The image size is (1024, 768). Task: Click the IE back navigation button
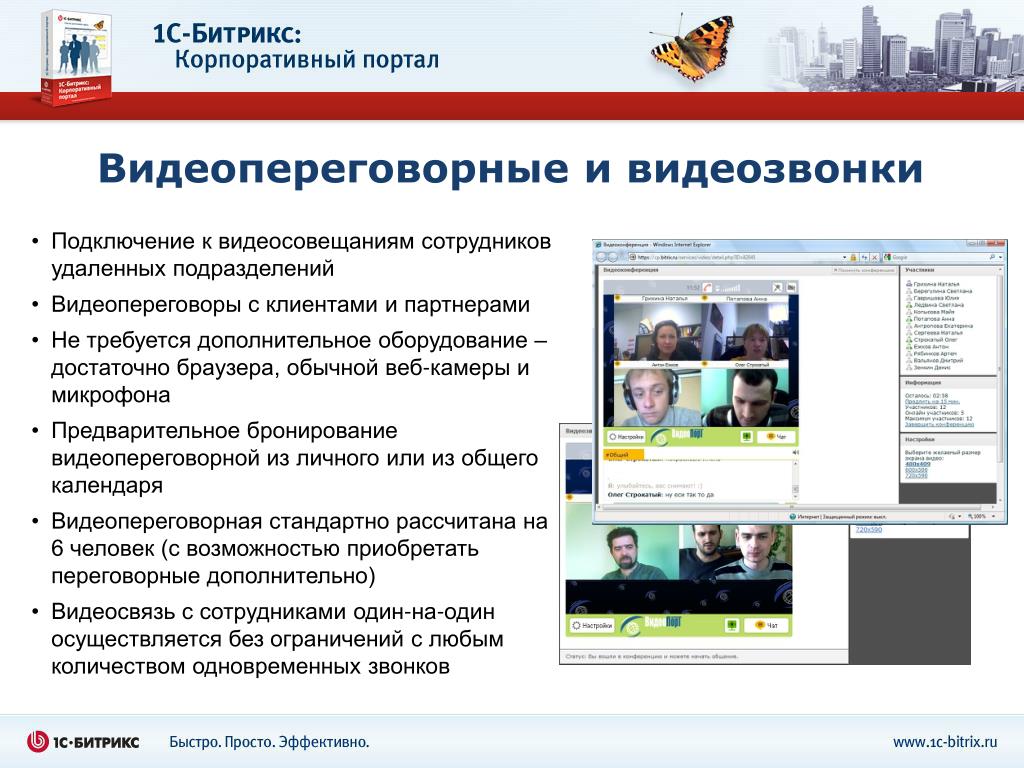click(x=602, y=257)
